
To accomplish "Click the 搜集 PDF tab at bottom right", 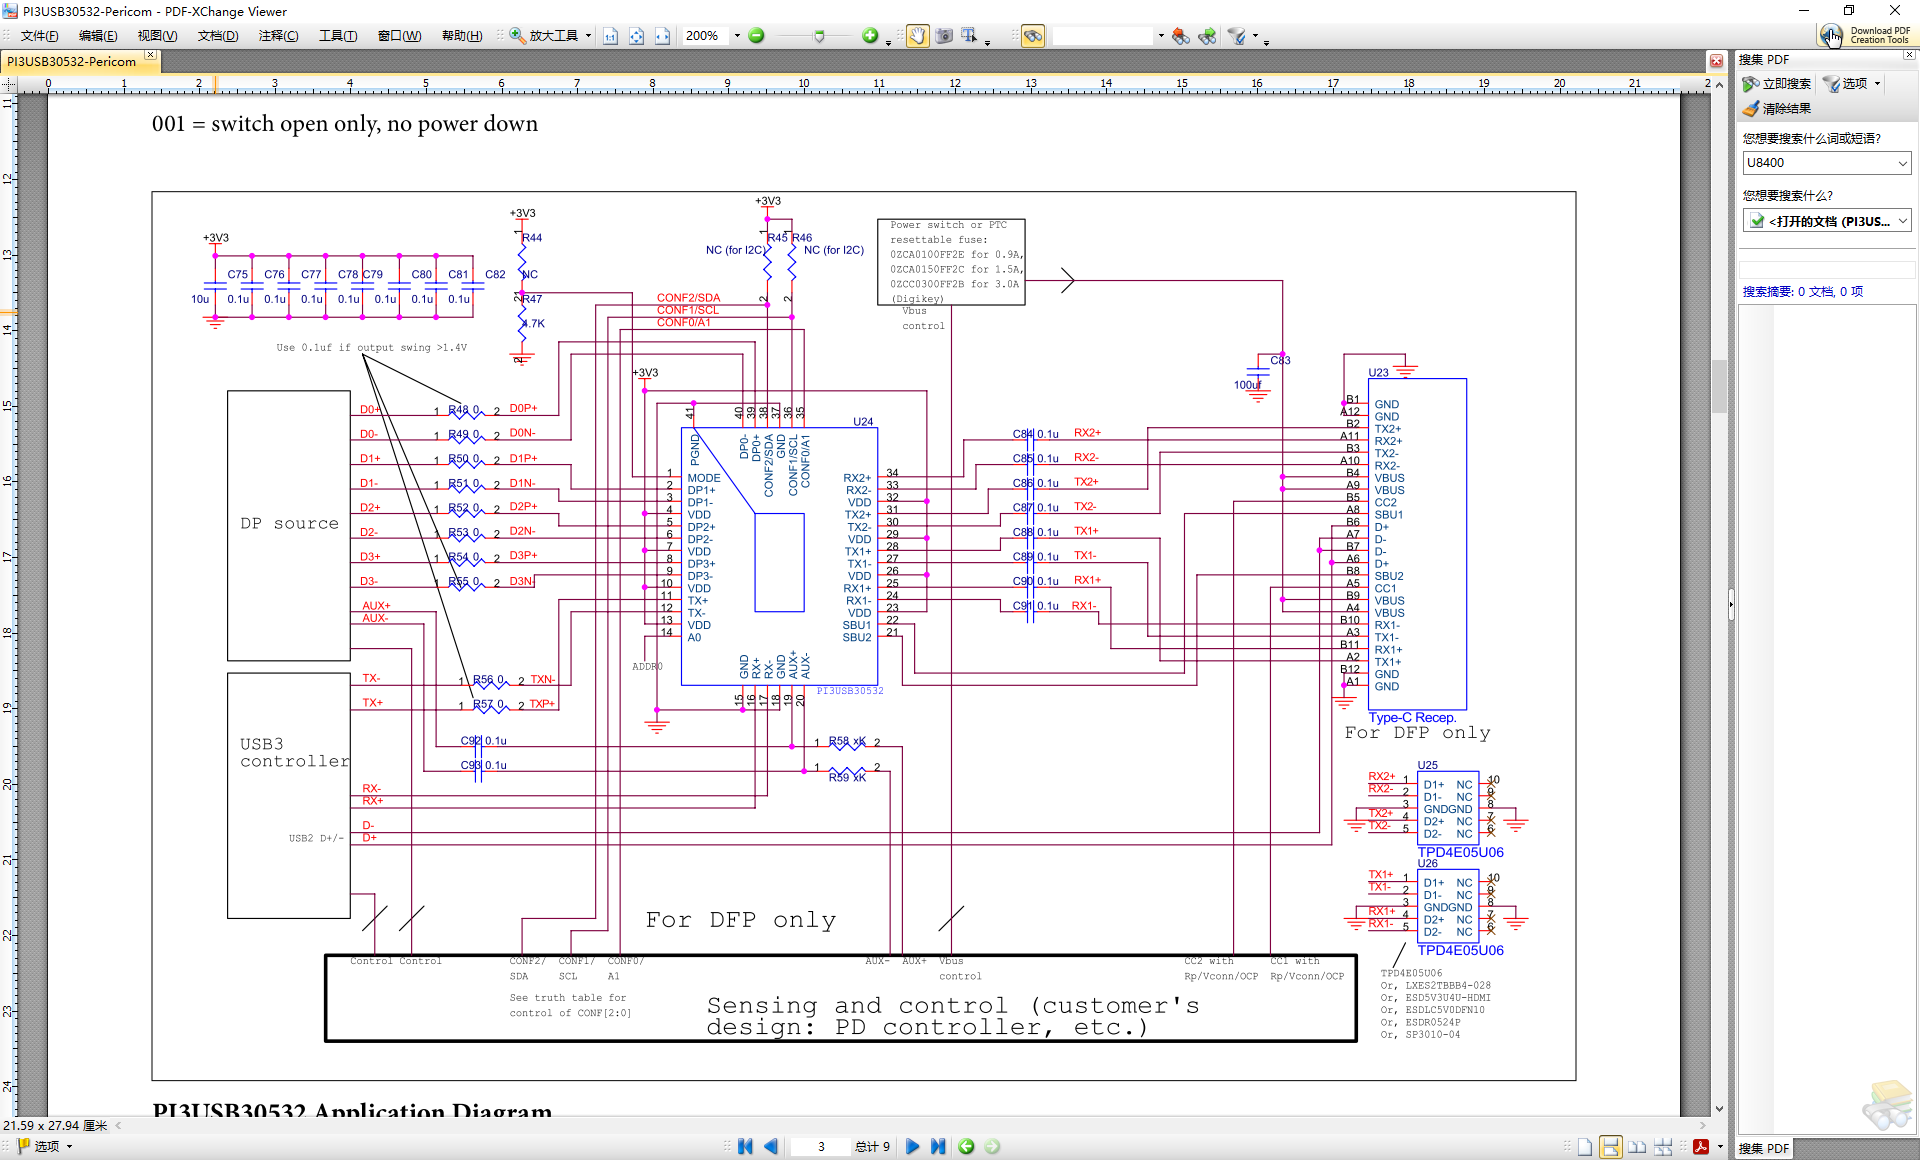I will point(1763,1148).
